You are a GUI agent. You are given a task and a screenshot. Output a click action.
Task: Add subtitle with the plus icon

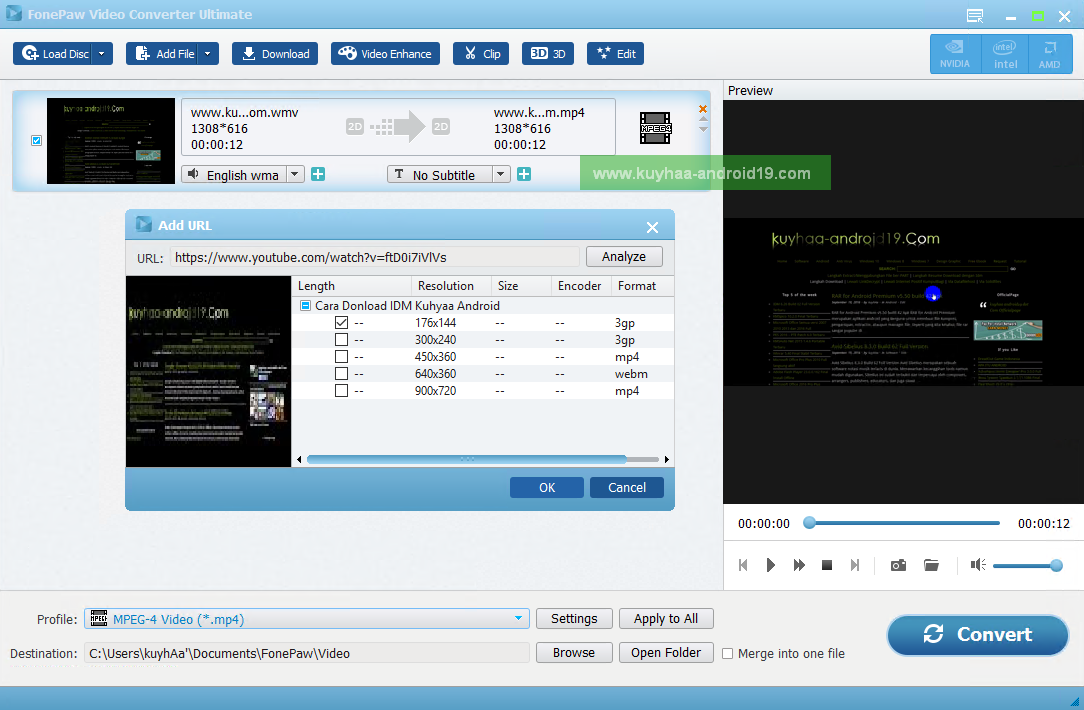[x=524, y=174]
